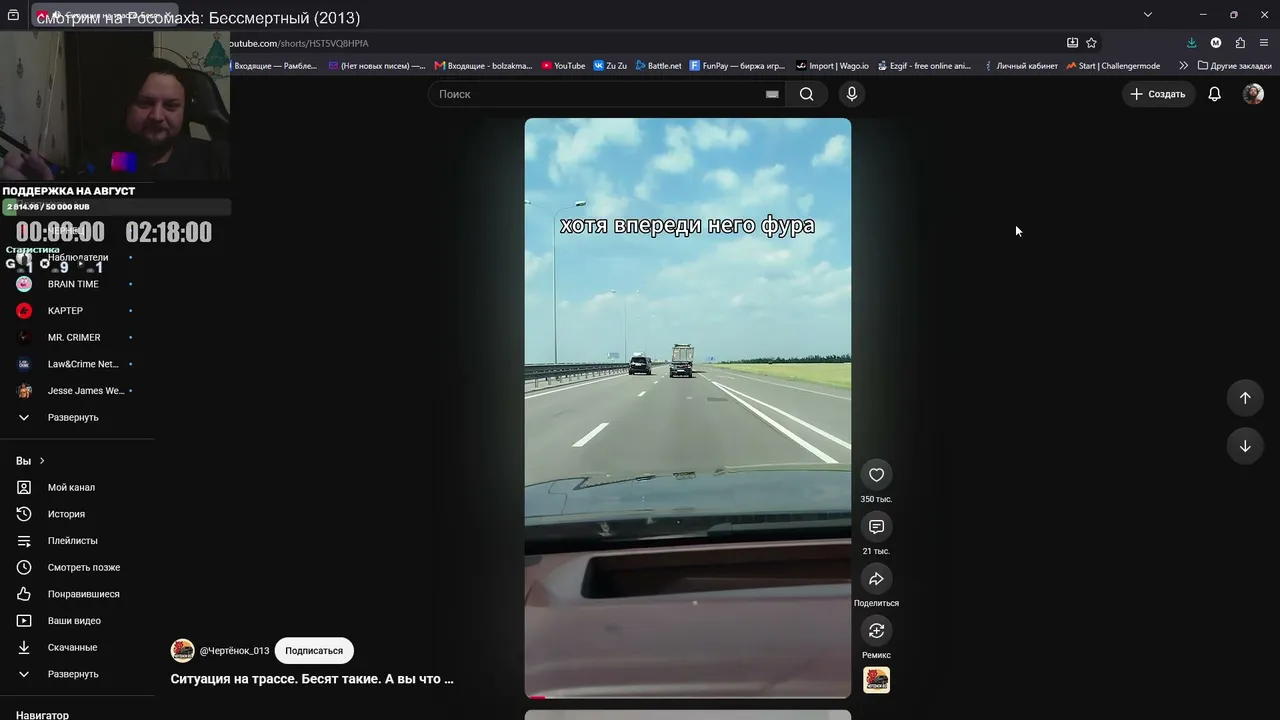Open browser extensions puzzle icon
1280x720 pixels.
1240,43
